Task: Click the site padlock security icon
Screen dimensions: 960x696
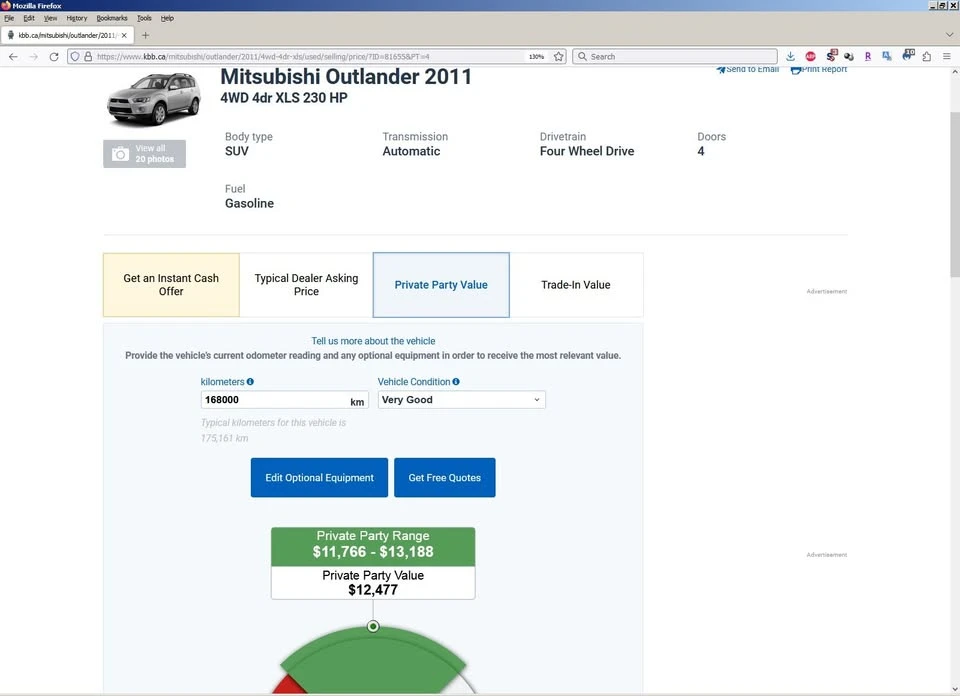Action: point(88,56)
